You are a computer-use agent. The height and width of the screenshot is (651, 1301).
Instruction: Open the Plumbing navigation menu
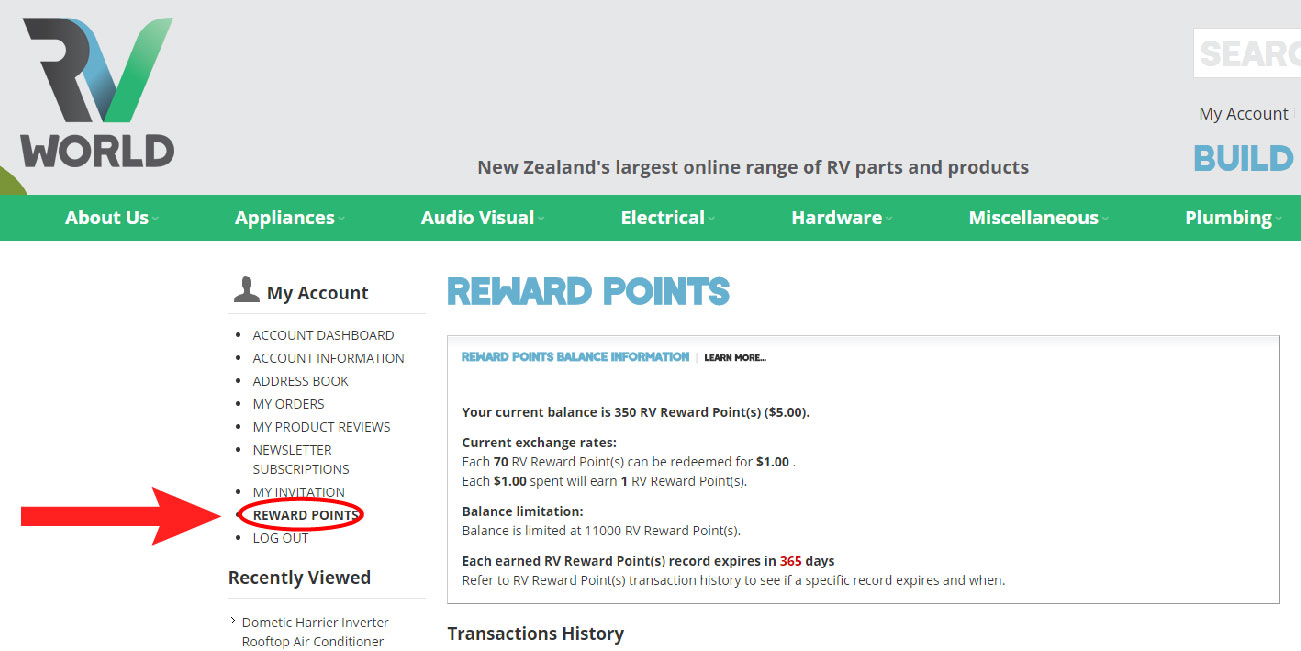point(1233,217)
